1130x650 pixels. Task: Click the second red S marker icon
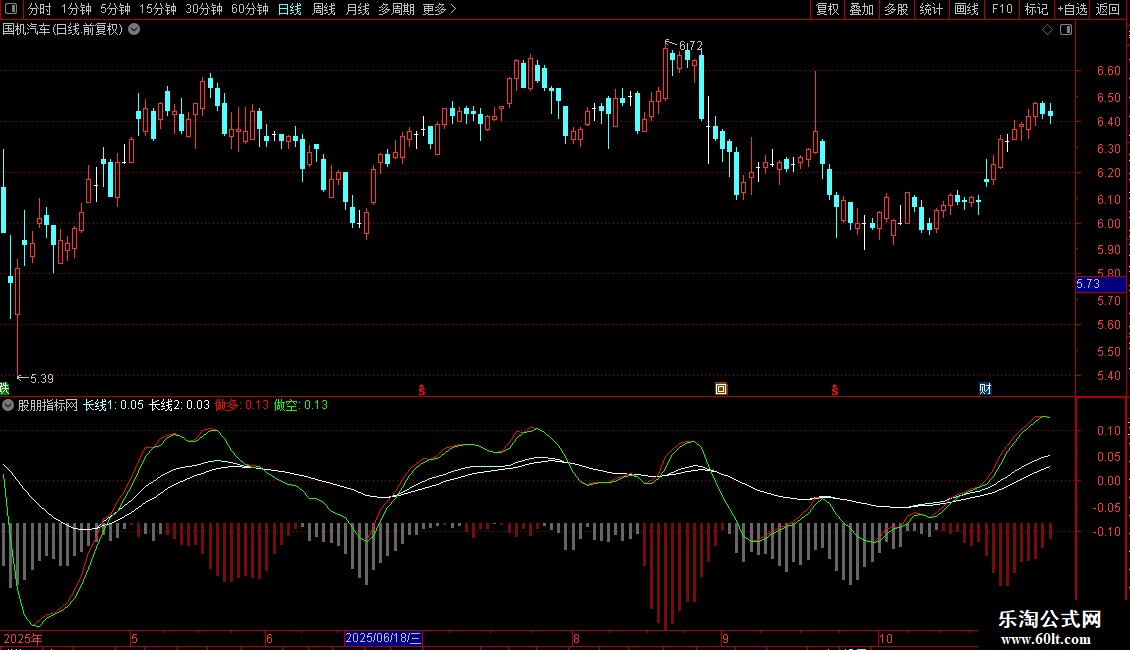[835, 390]
